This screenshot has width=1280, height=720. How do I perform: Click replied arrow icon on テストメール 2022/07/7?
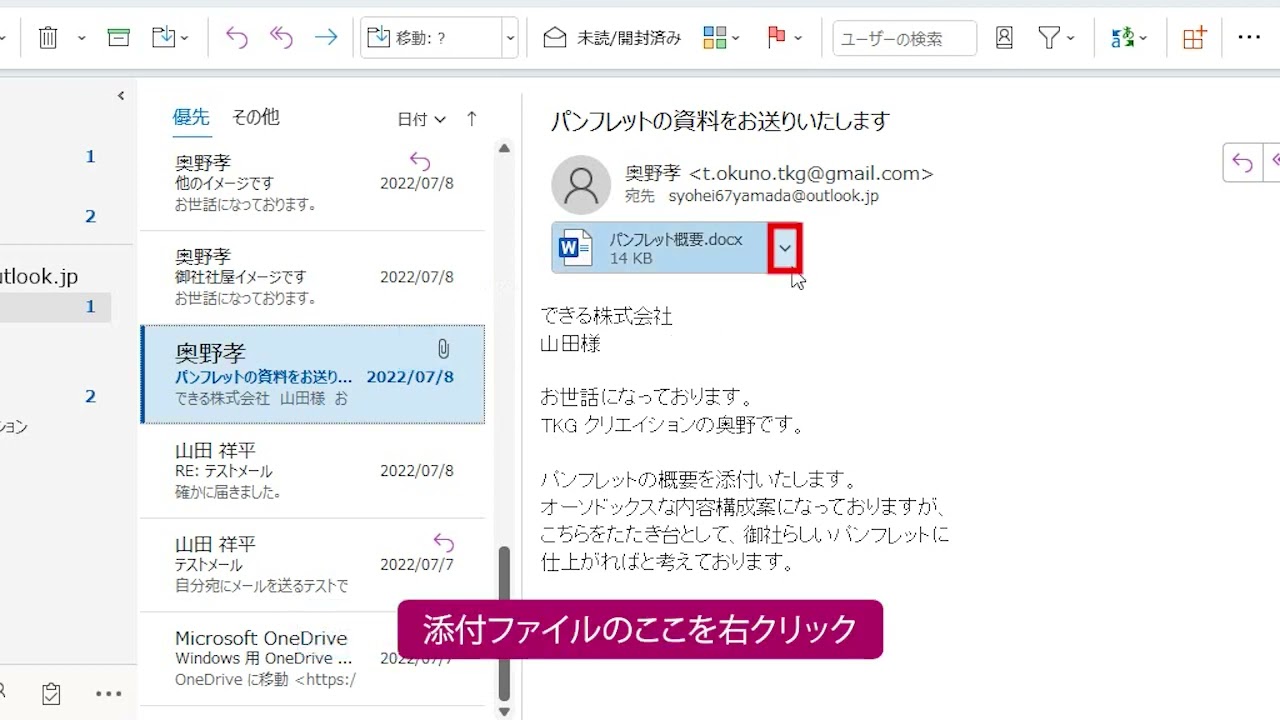coord(443,543)
